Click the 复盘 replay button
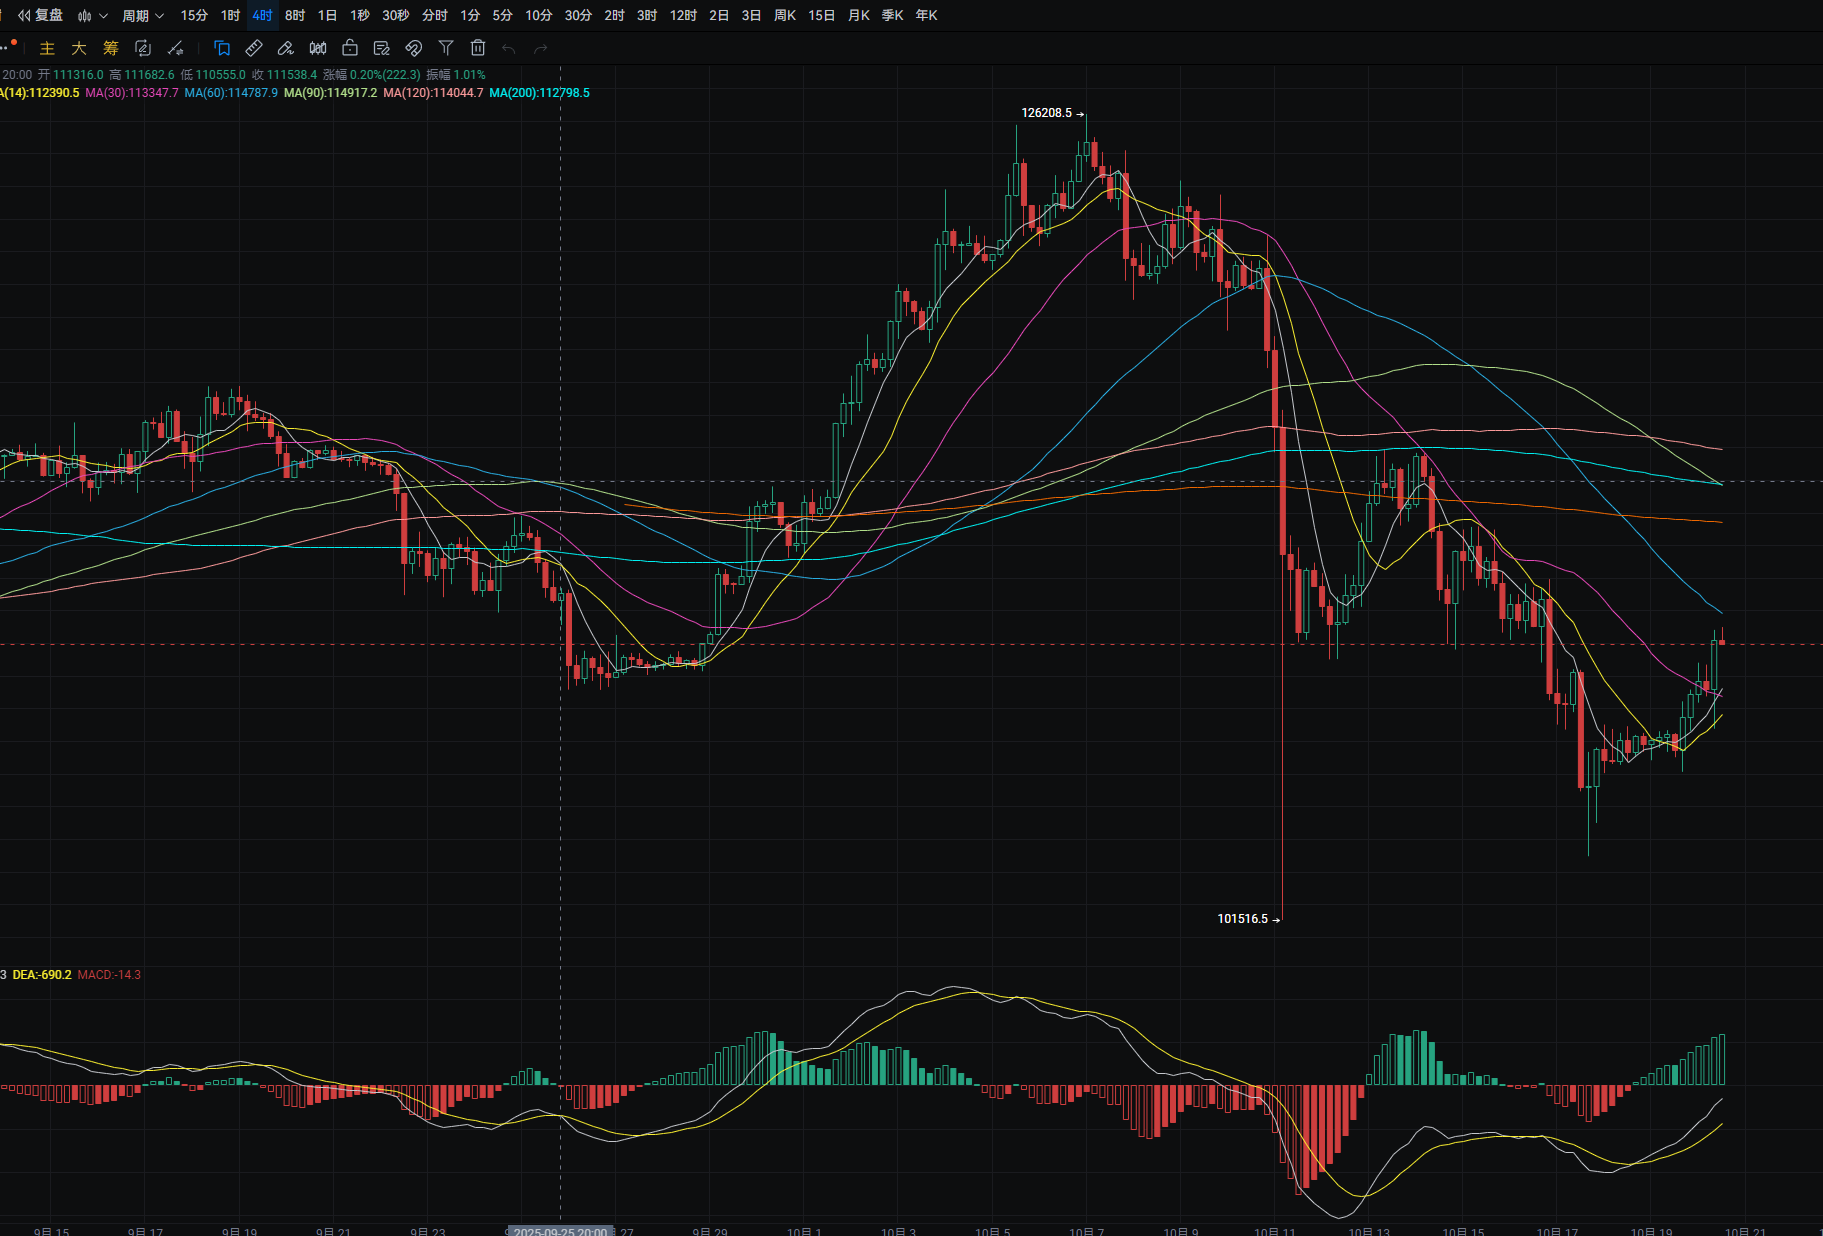1823x1236 pixels. [41, 16]
